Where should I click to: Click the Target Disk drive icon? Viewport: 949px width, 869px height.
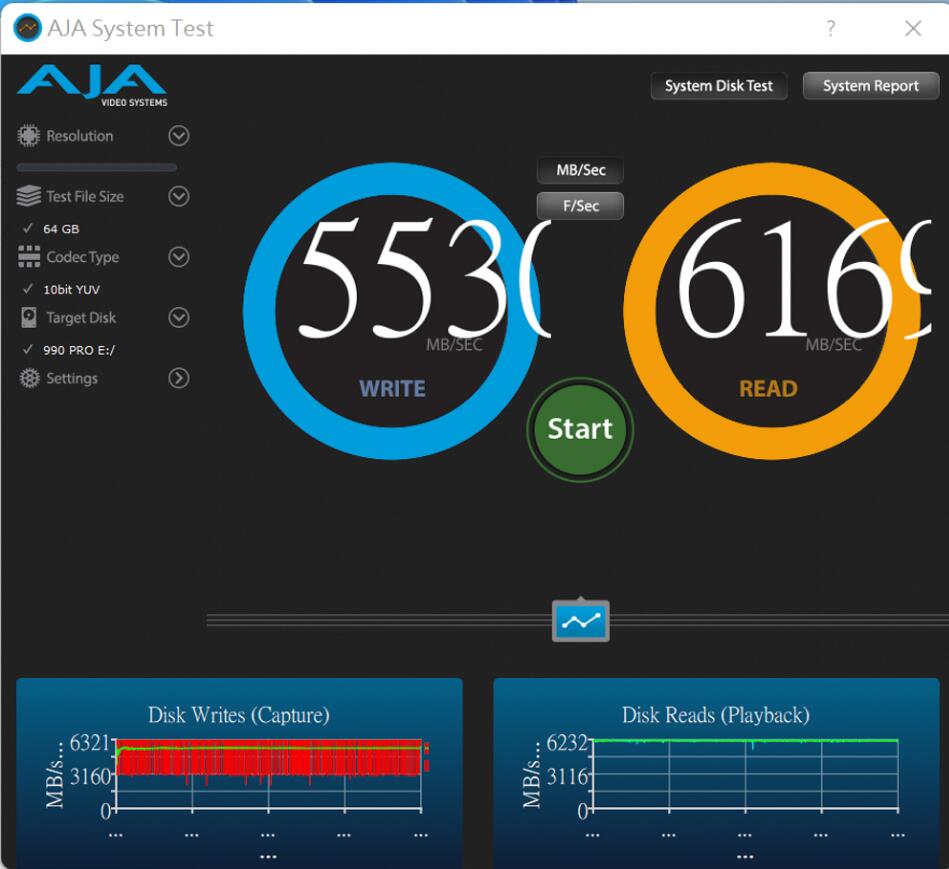[28, 317]
